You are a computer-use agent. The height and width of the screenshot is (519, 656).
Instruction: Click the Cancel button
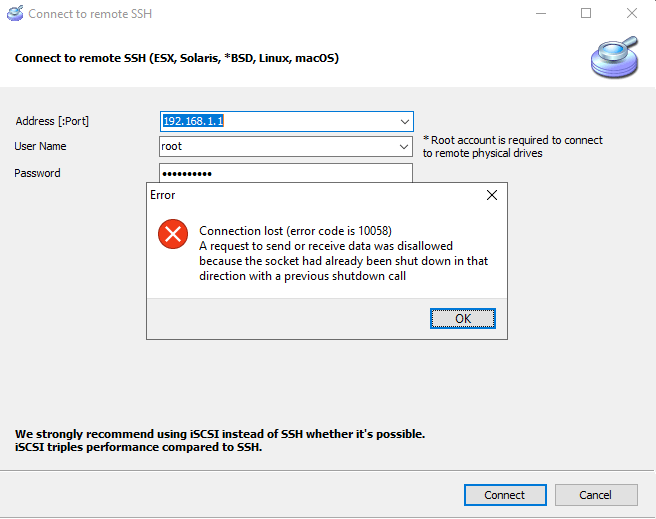click(596, 495)
